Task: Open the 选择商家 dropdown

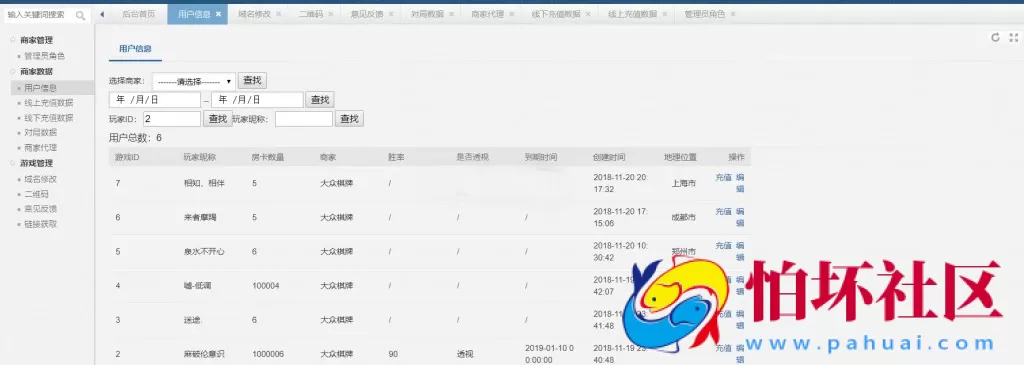Action: (x=194, y=82)
